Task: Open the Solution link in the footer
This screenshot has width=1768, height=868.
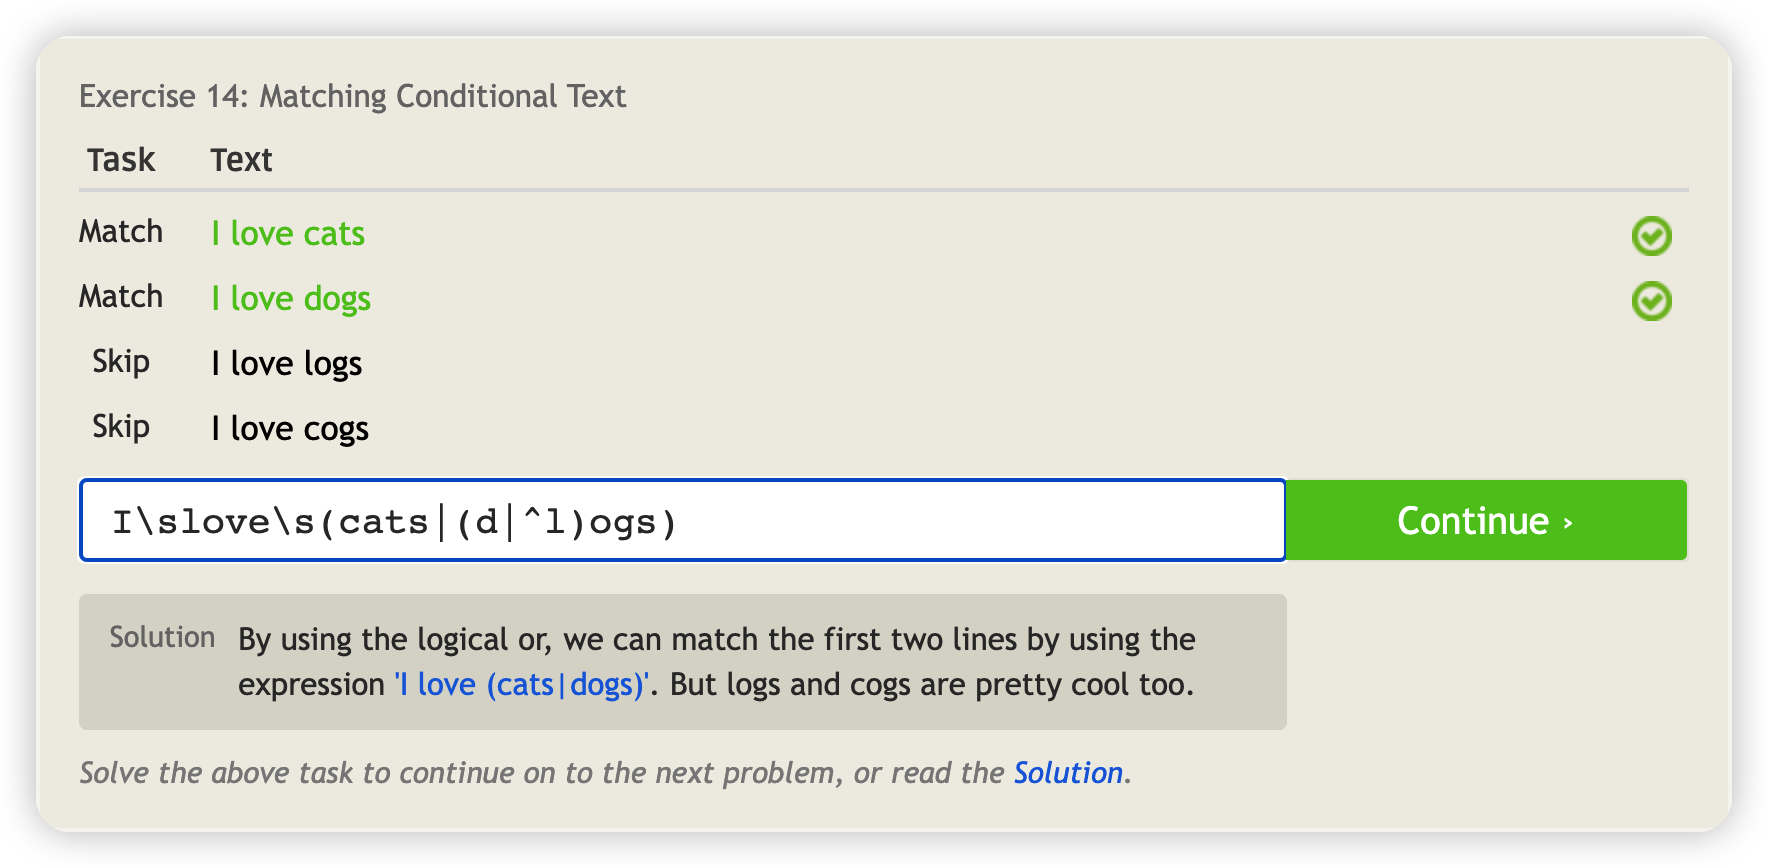Action: tap(1068, 773)
